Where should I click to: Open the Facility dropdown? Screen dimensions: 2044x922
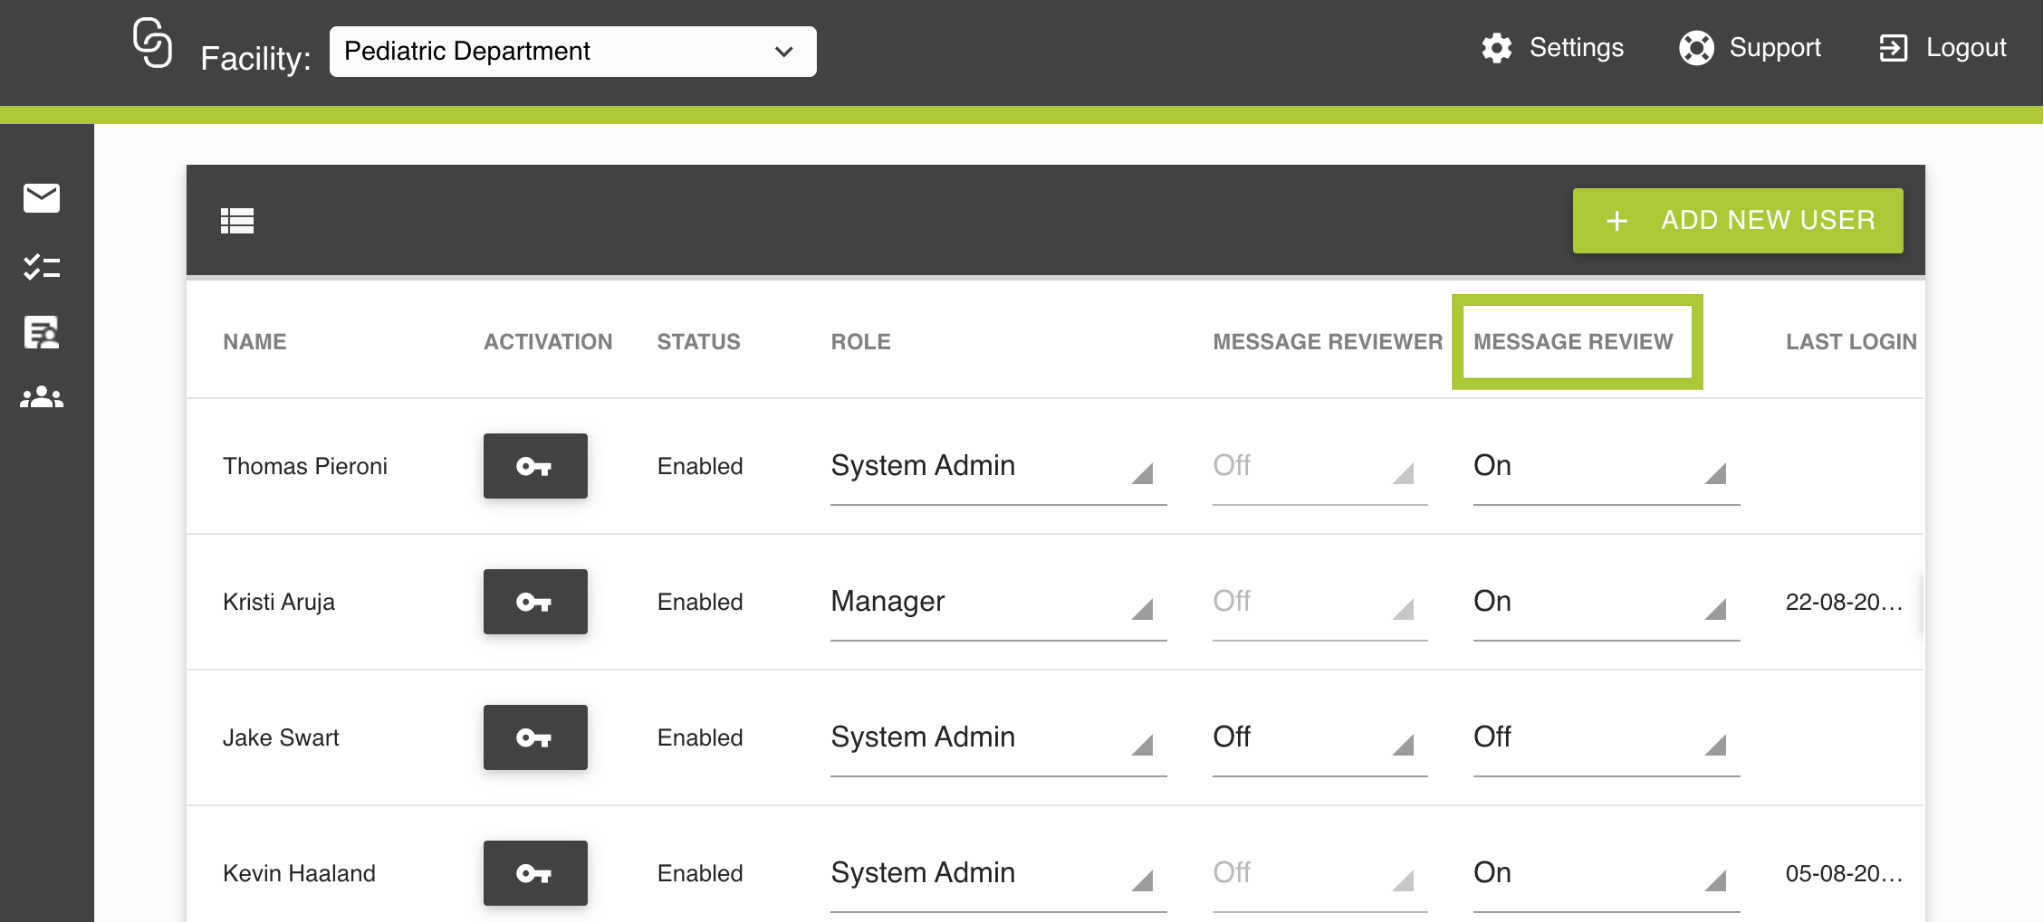[572, 52]
